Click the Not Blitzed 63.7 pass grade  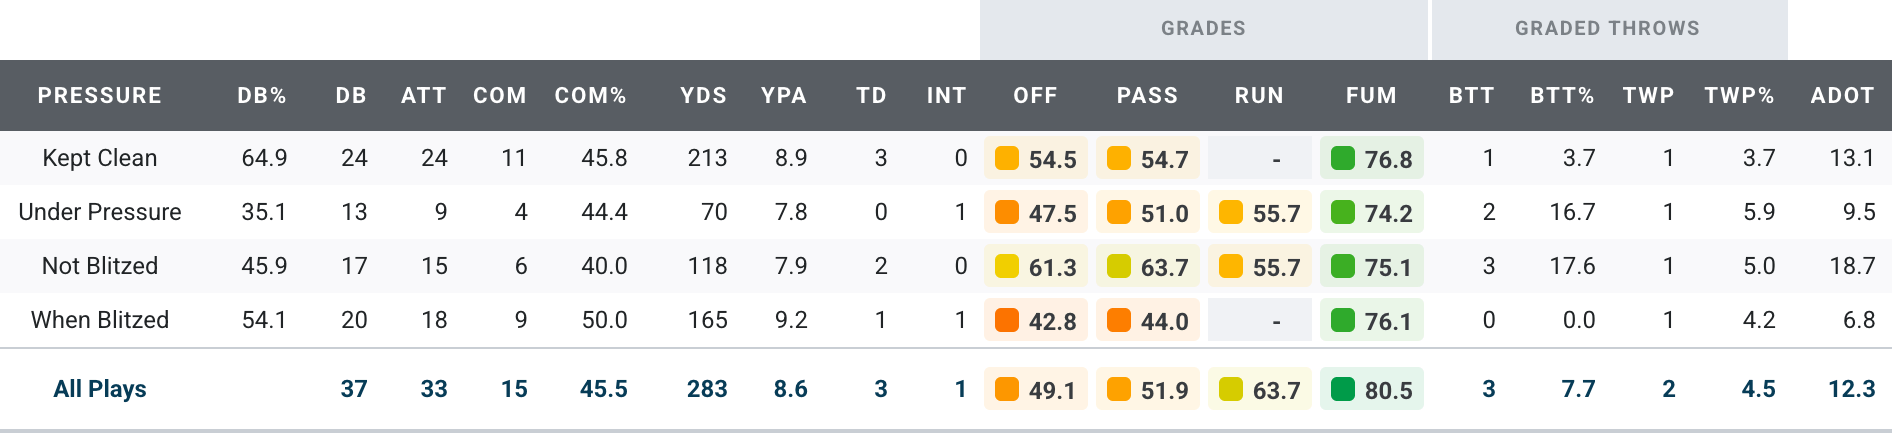[1164, 267]
